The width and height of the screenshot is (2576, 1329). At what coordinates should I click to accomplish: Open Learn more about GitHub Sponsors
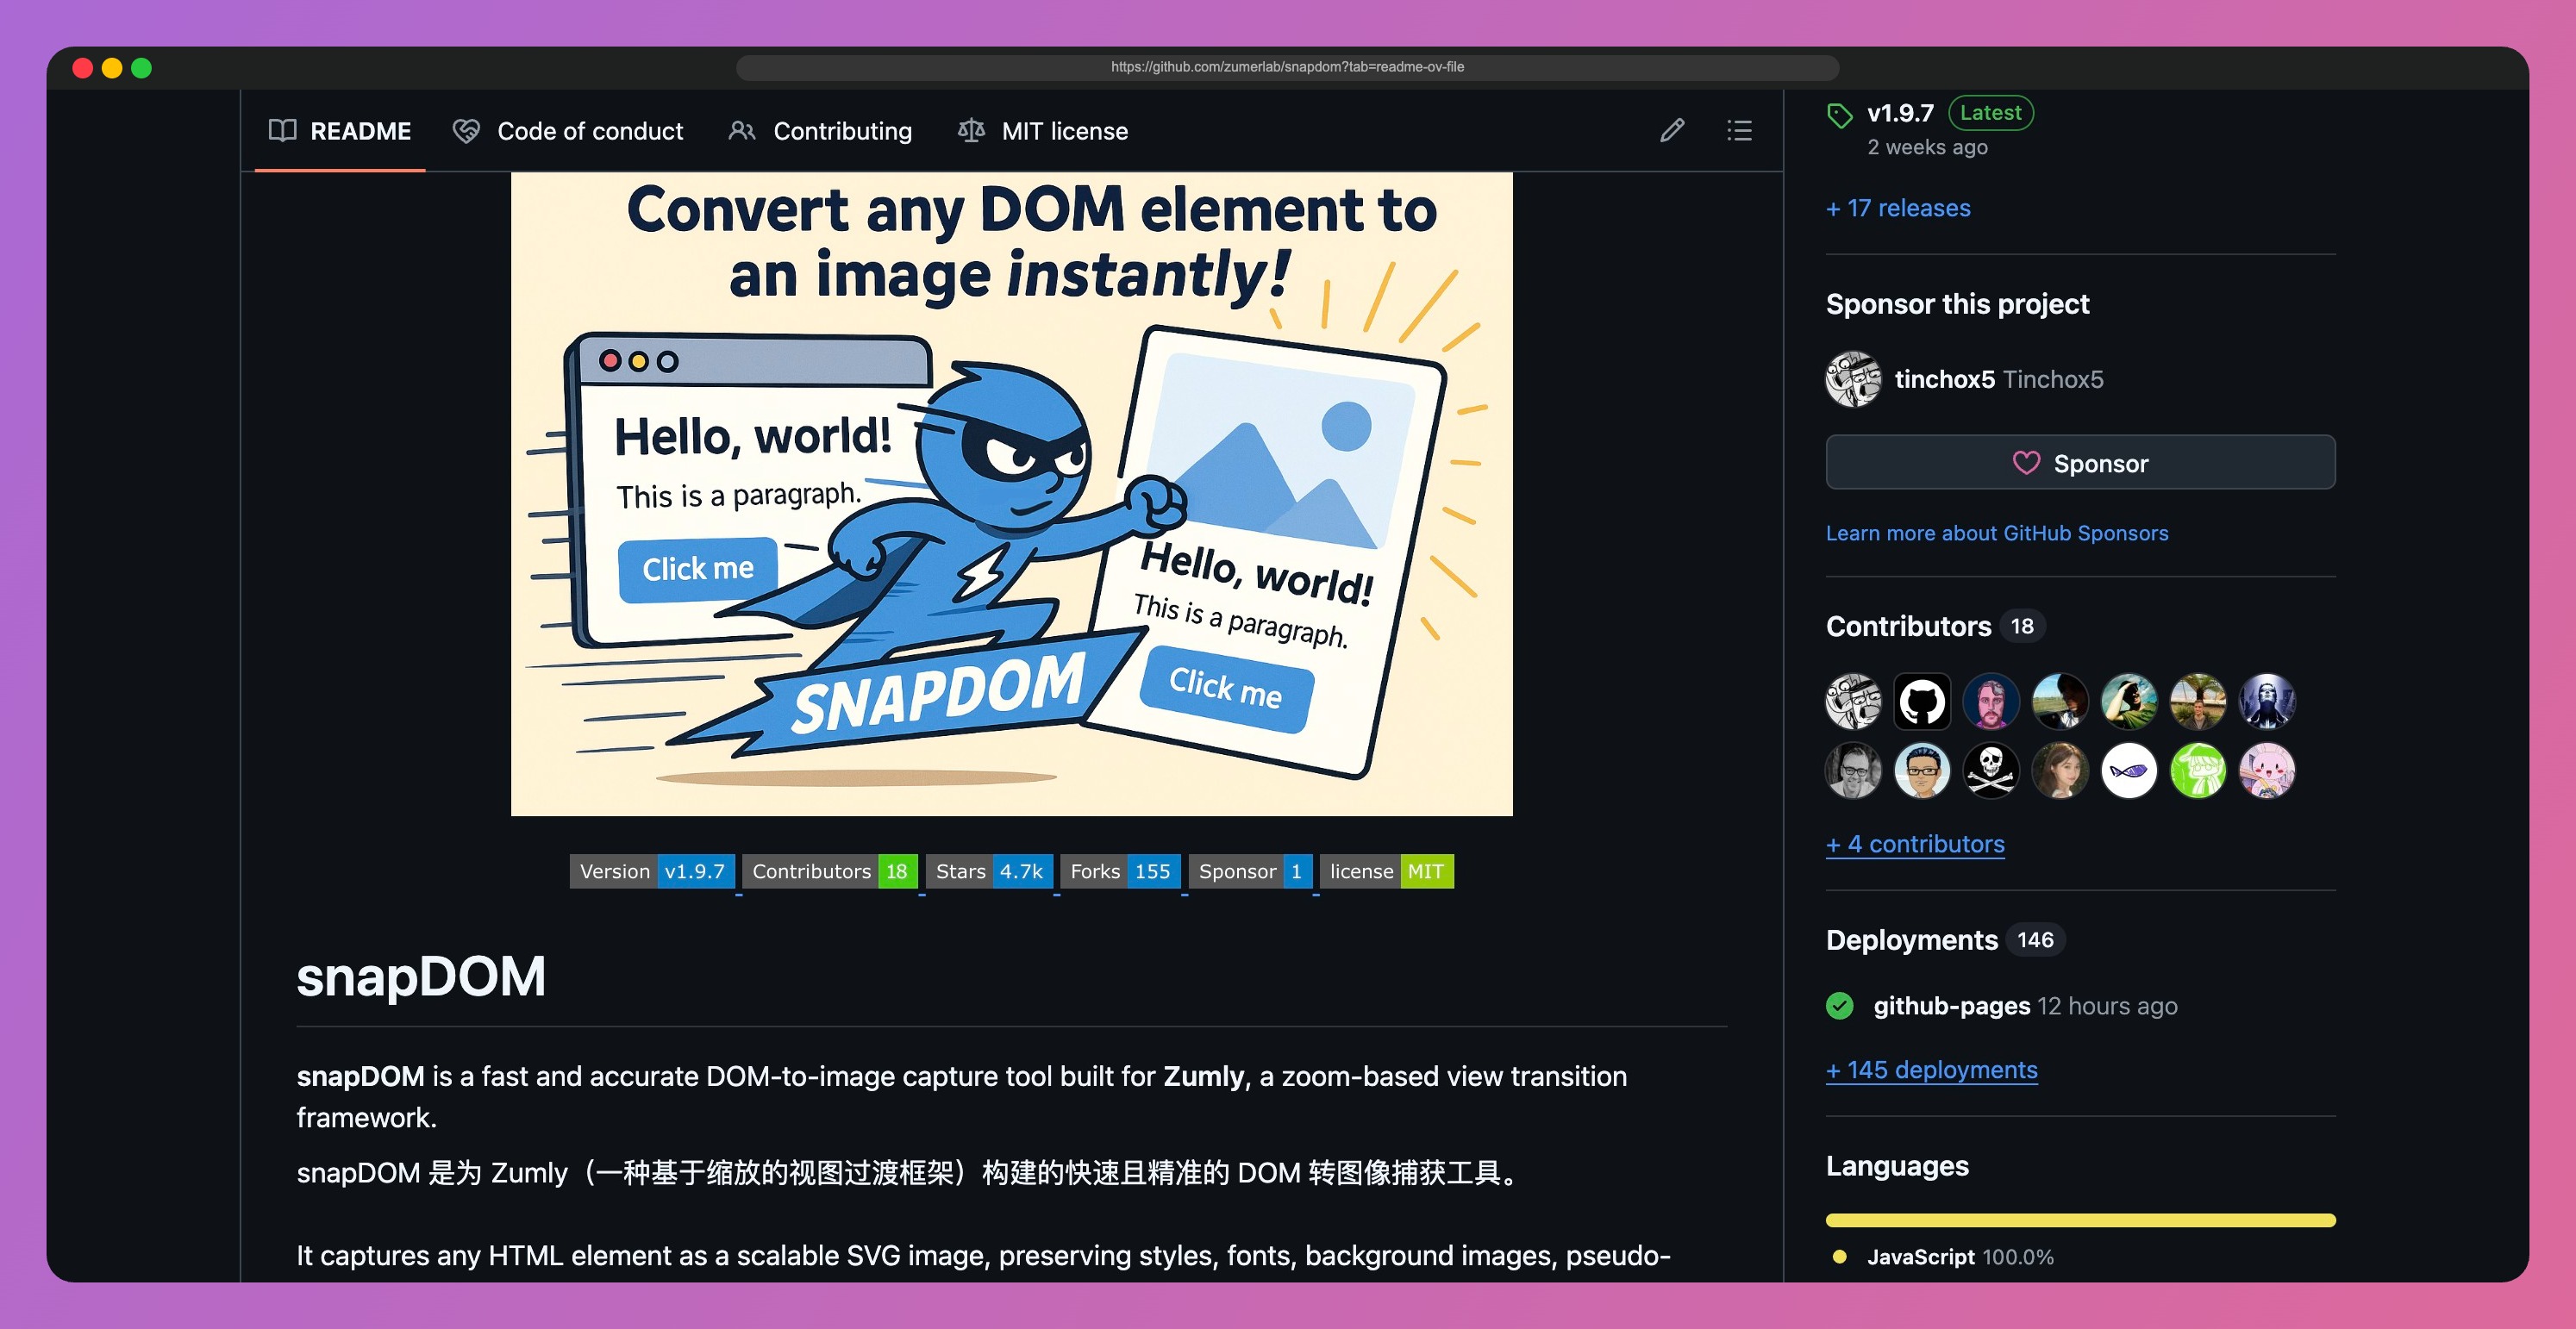(1997, 533)
